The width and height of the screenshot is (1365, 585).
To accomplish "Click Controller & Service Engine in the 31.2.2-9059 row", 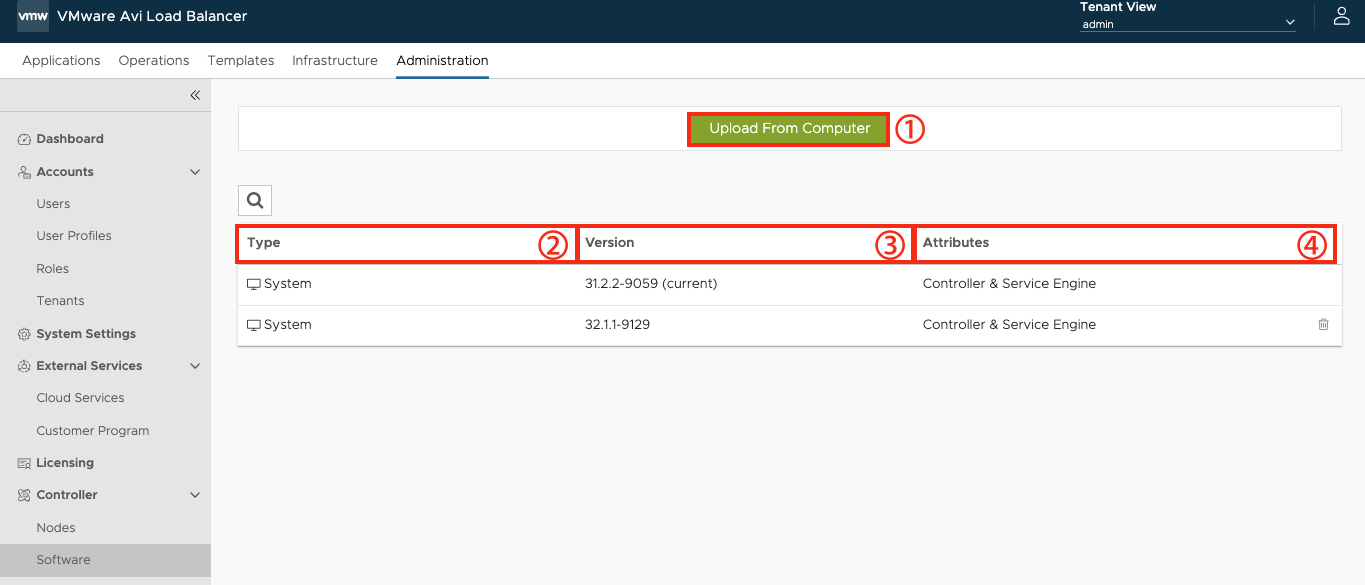I will (x=1009, y=284).
